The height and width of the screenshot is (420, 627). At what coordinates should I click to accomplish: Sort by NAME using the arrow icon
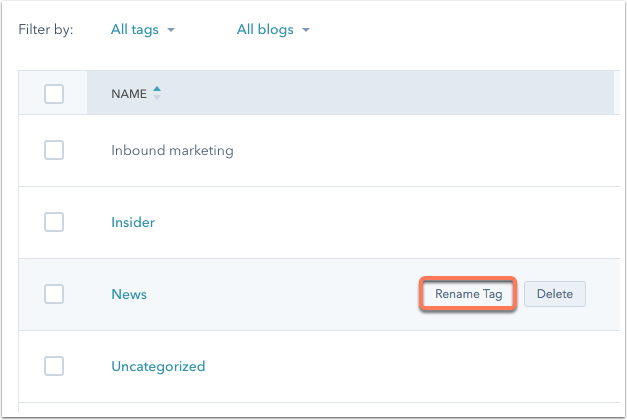157,93
